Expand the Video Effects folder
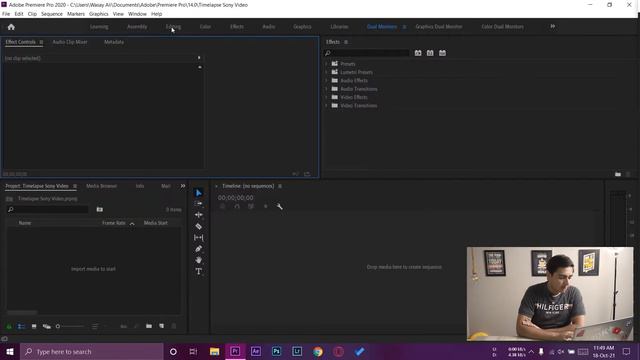Screen dimensions: 640x360 coord(326,98)
